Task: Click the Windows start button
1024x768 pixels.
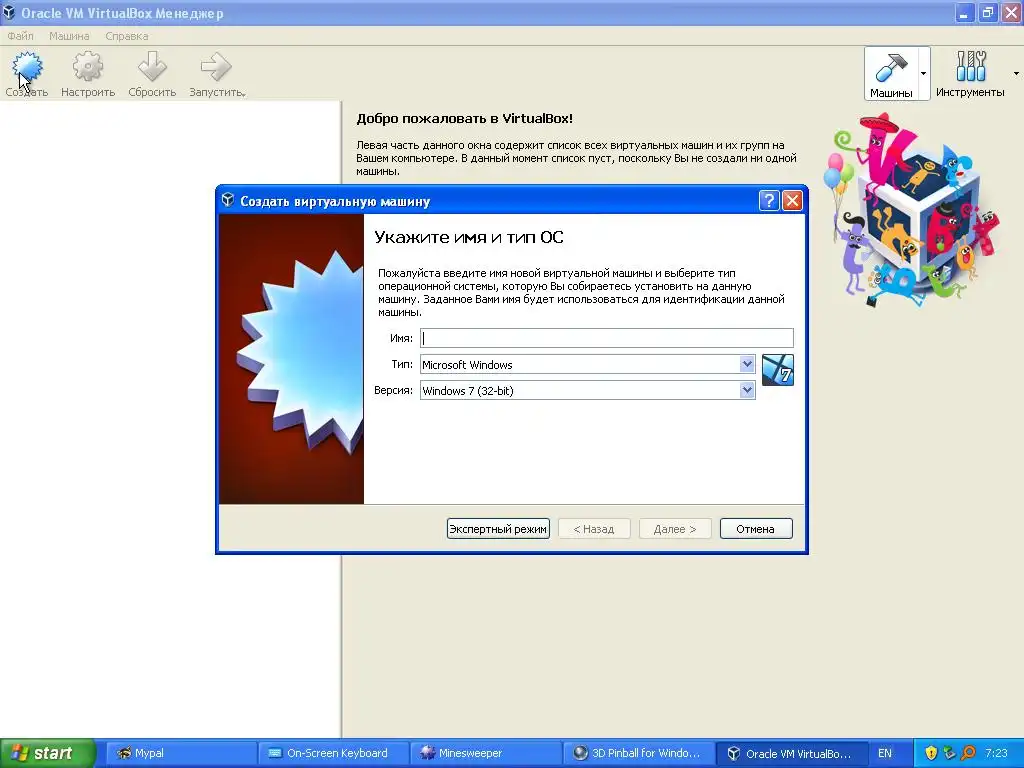Action: pyautogui.click(x=47, y=753)
